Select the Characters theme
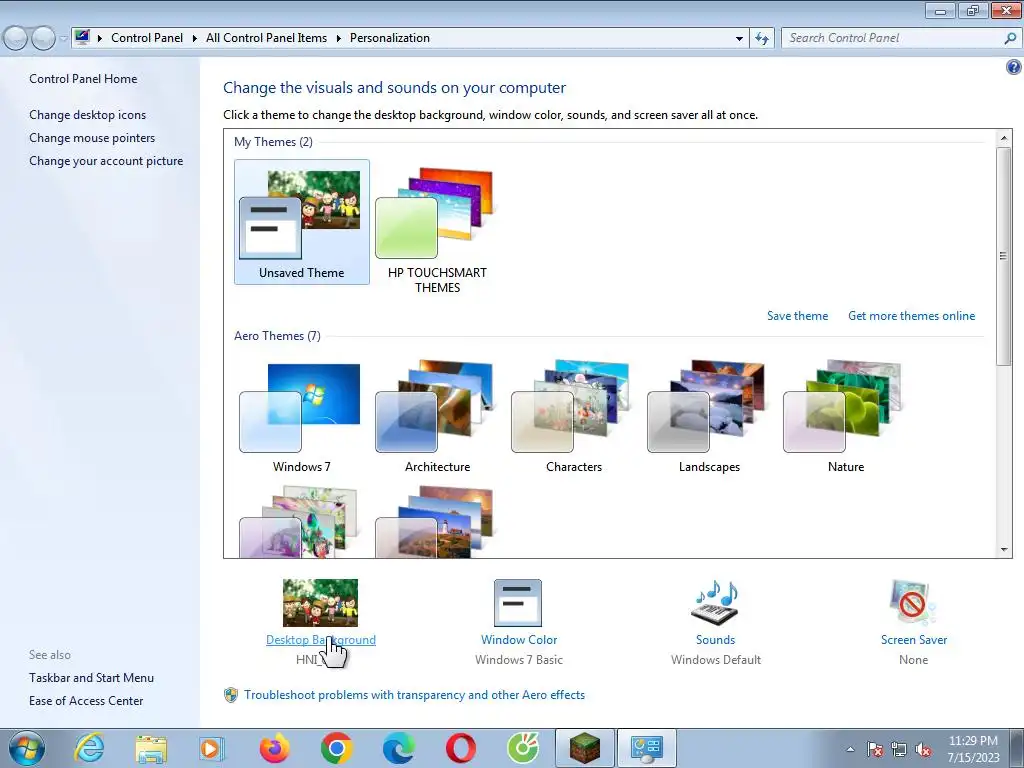 pyautogui.click(x=573, y=417)
